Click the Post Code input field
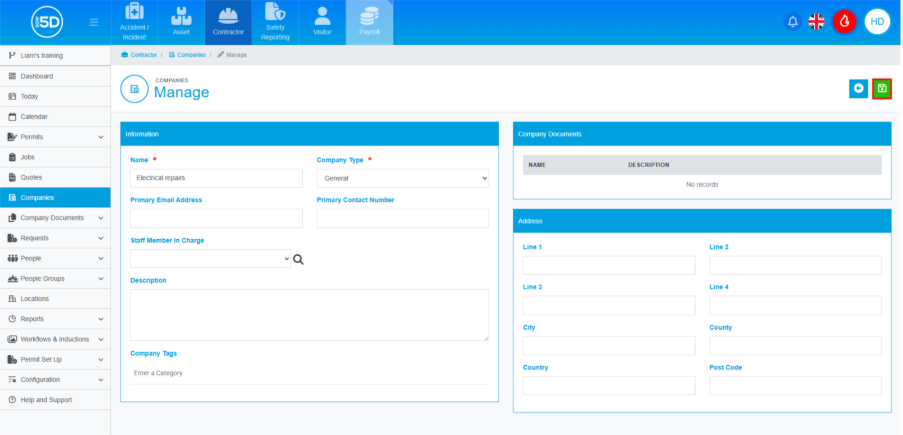 tap(795, 386)
